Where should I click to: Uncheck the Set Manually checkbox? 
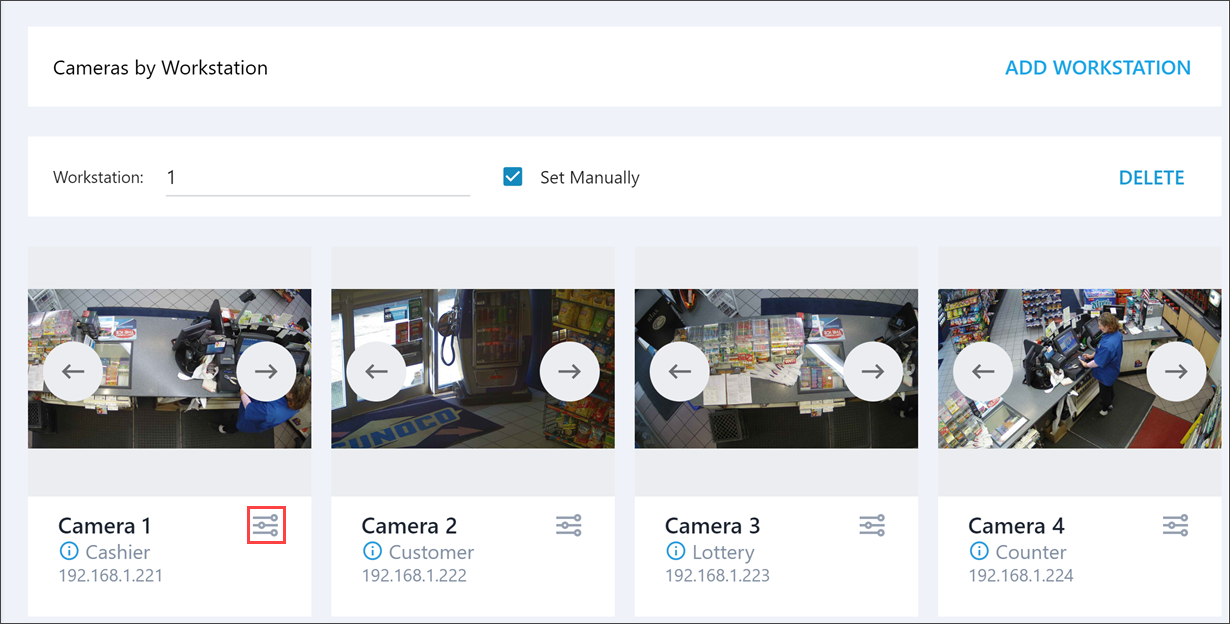coord(513,177)
